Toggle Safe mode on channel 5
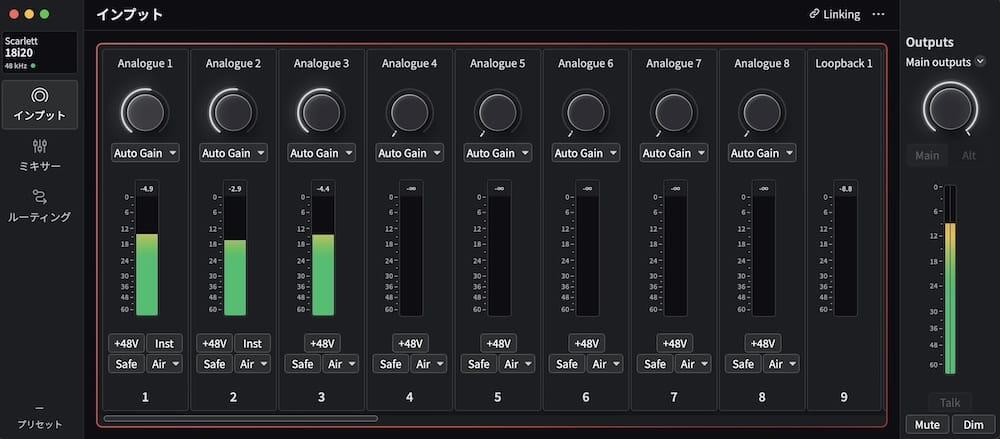The height and width of the screenshot is (439, 1000). [478, 364]
